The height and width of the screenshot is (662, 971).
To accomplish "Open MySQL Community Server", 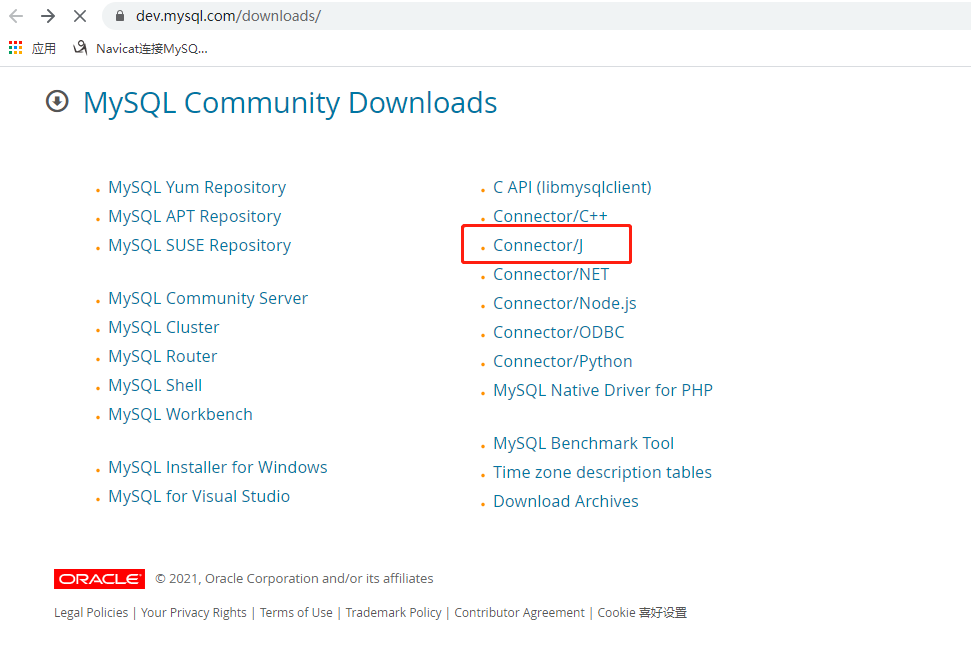I will (x=208, y=298).
